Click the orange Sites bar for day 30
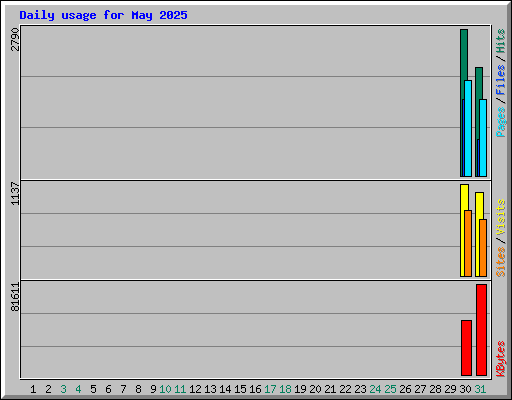The width and height of the screenshot is (512, 400). tap(468, 243)
